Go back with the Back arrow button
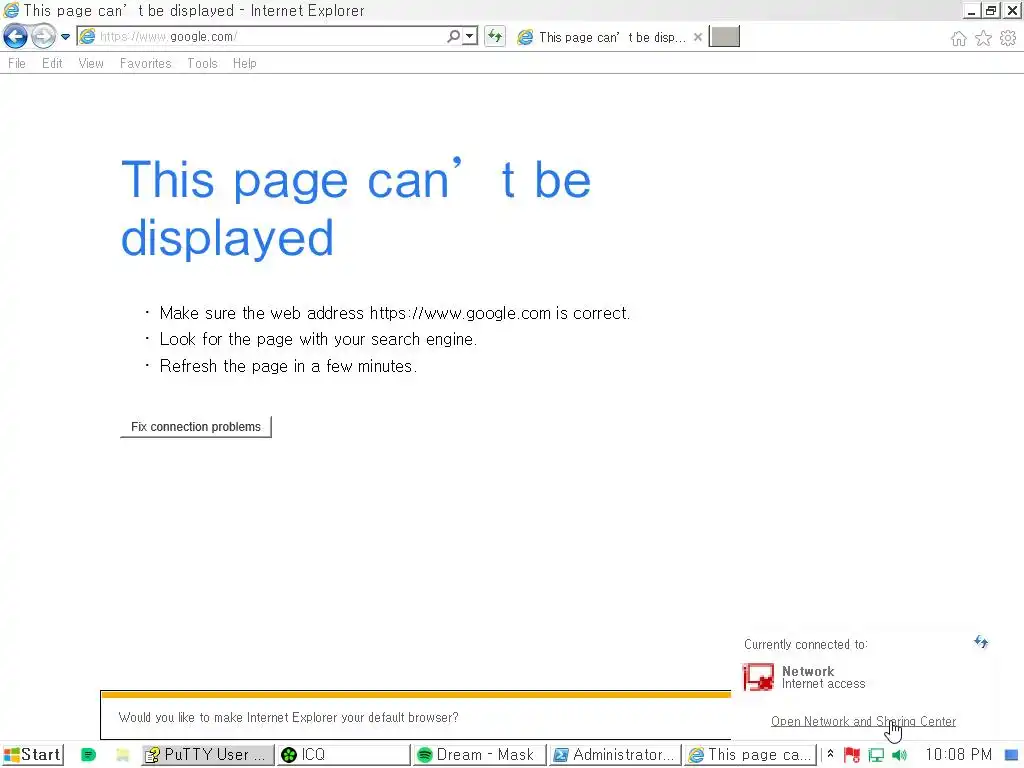This screenshot has height=768, width=1024. [x=16, y=37]
